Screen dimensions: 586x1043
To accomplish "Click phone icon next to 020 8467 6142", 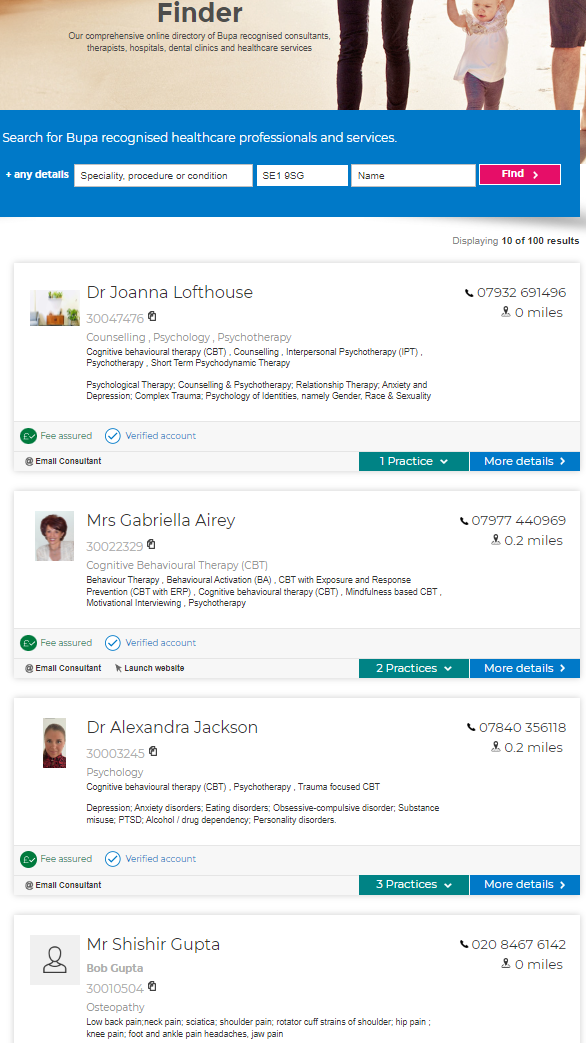I will coord(464,945).
